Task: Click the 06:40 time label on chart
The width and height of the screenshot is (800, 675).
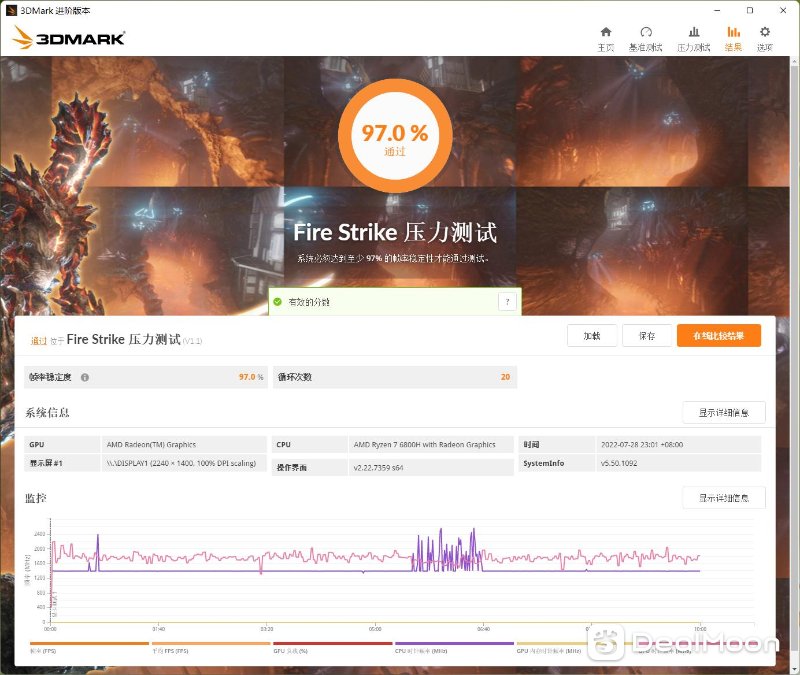Action: point(484,629)
